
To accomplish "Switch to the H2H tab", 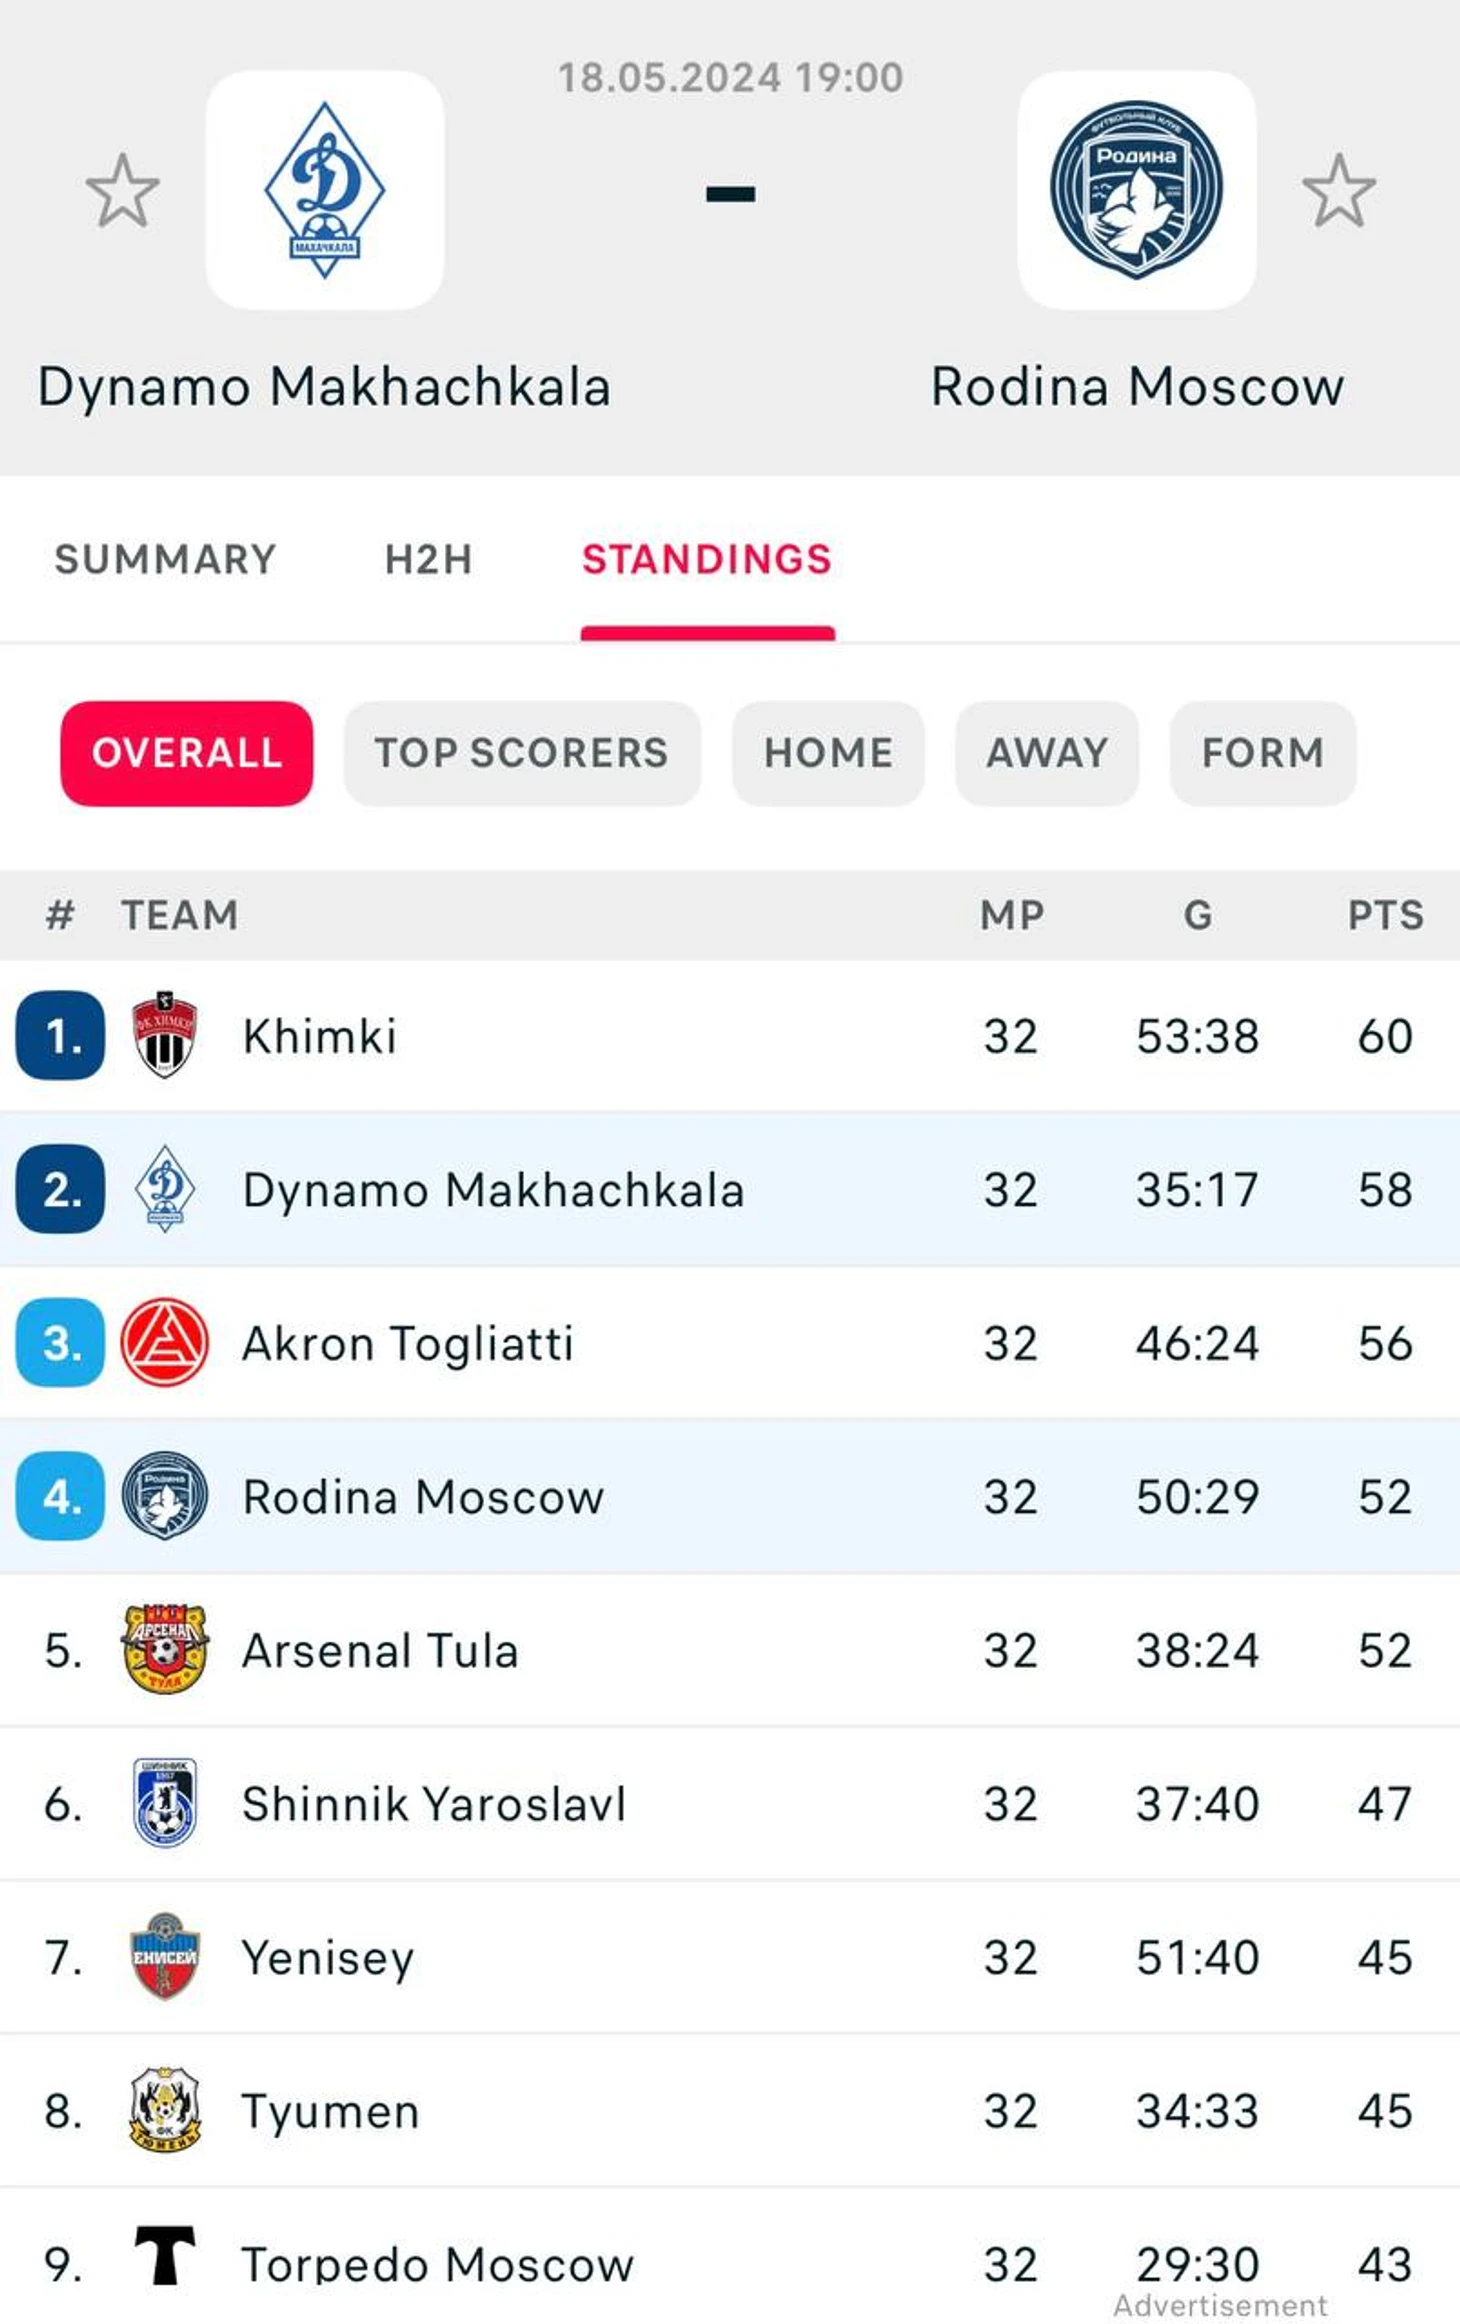I will click(428, 559).
